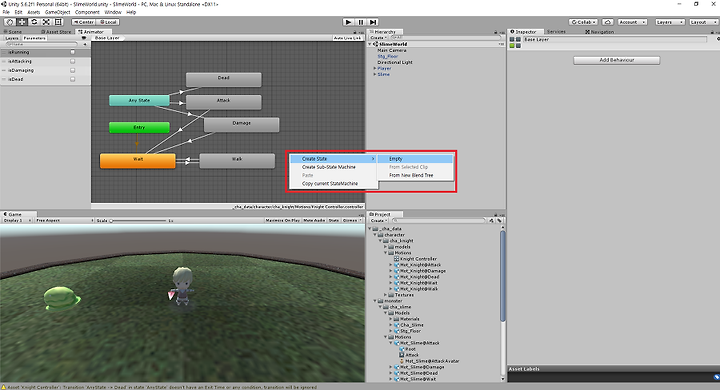Toggle Local rotation mode button

(x=108, y=22)
